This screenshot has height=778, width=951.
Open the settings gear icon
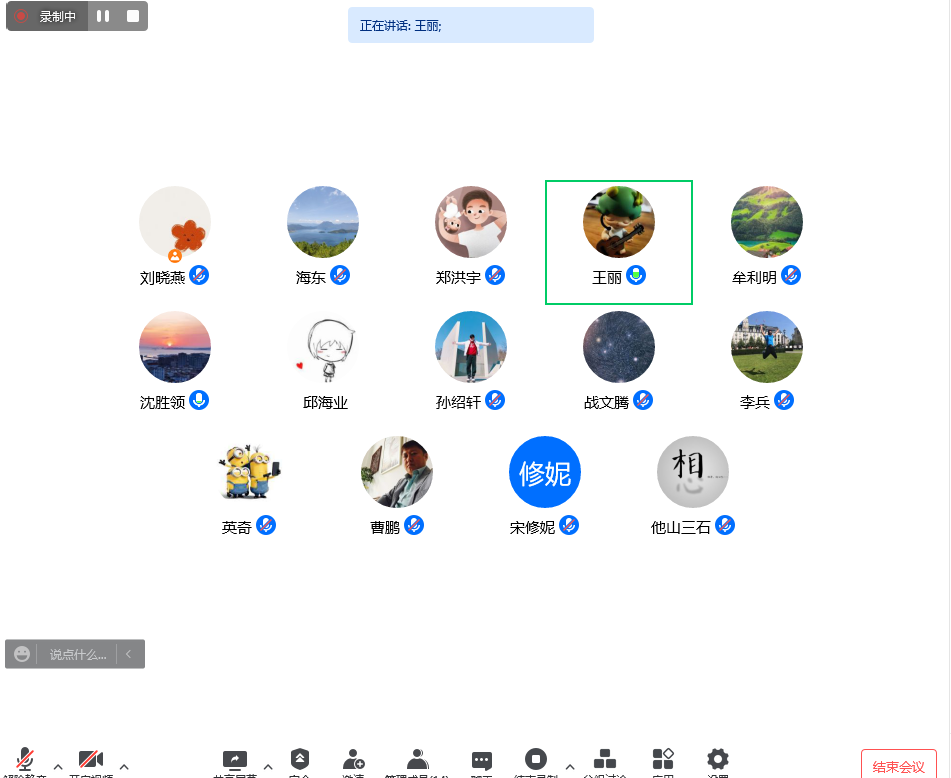717,760
